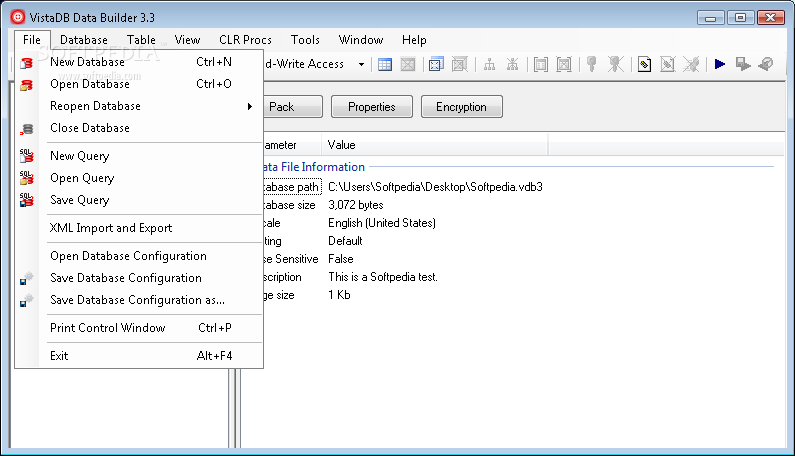Select XML Import and Export
This screenshot has width=795, height=456.
click(139, 228)
